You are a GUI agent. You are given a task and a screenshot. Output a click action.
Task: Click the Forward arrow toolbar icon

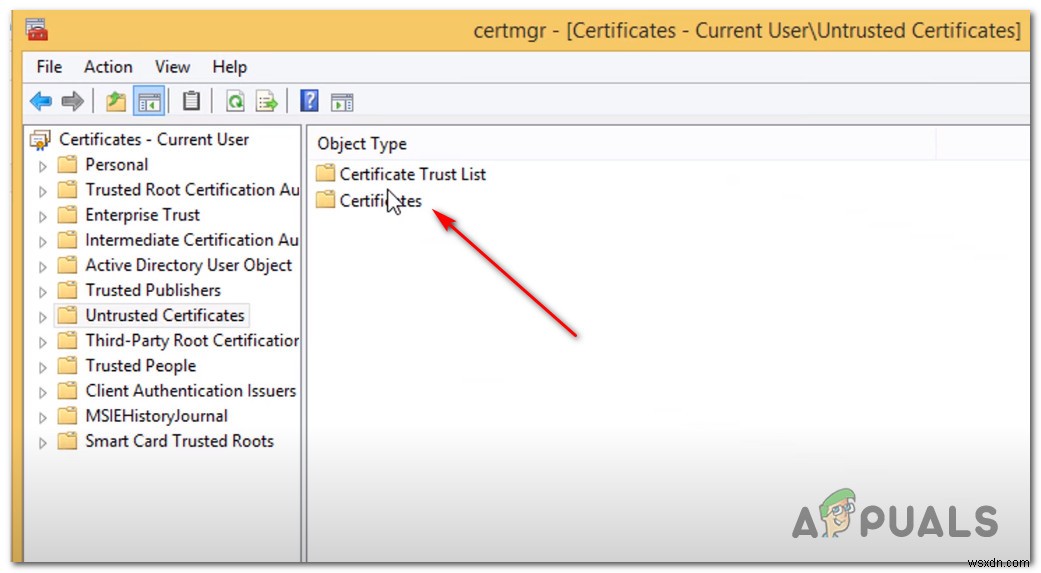(72, 102)
